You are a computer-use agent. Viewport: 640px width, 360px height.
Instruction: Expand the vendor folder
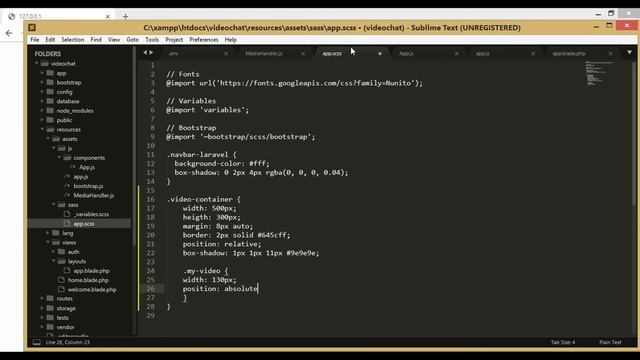42,327
